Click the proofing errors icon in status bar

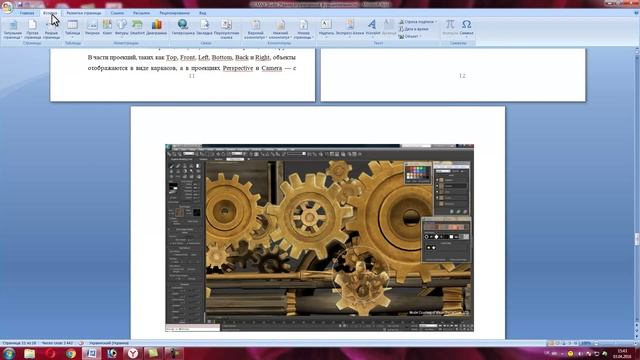(81, 343)
